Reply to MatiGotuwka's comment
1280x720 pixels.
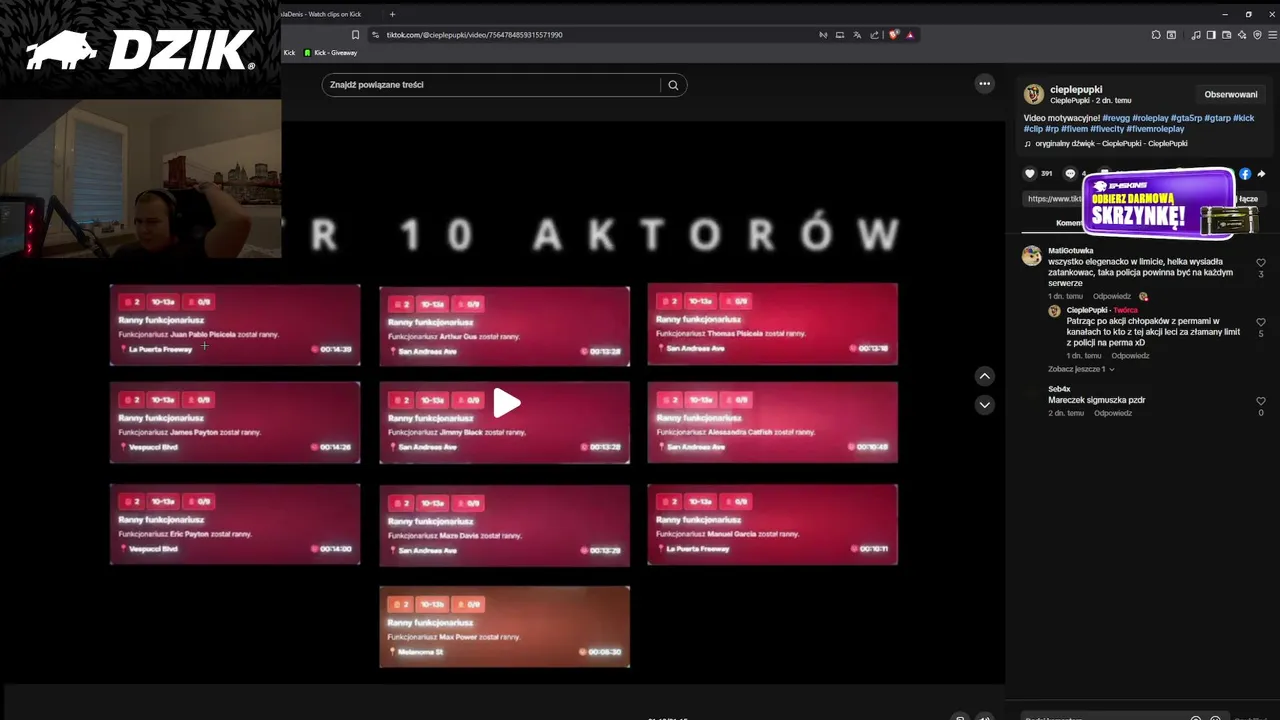click(1112, 297)
